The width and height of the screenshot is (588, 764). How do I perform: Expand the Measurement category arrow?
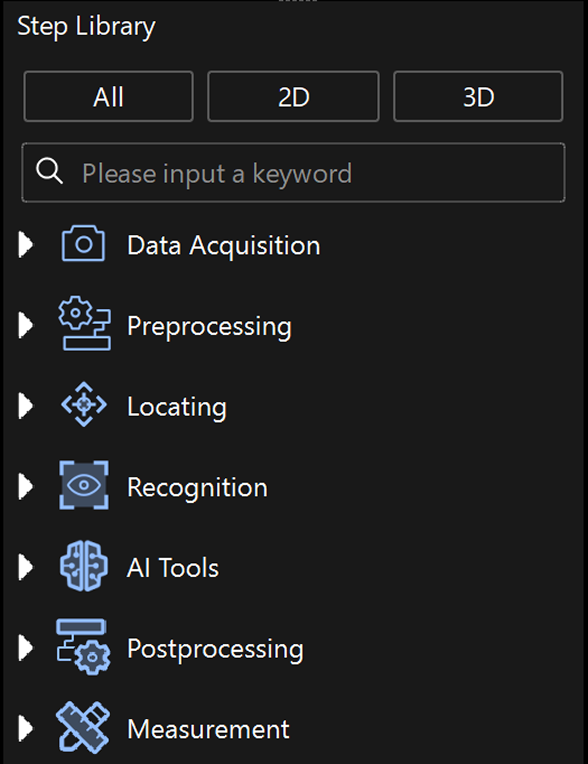click(26, 729)
